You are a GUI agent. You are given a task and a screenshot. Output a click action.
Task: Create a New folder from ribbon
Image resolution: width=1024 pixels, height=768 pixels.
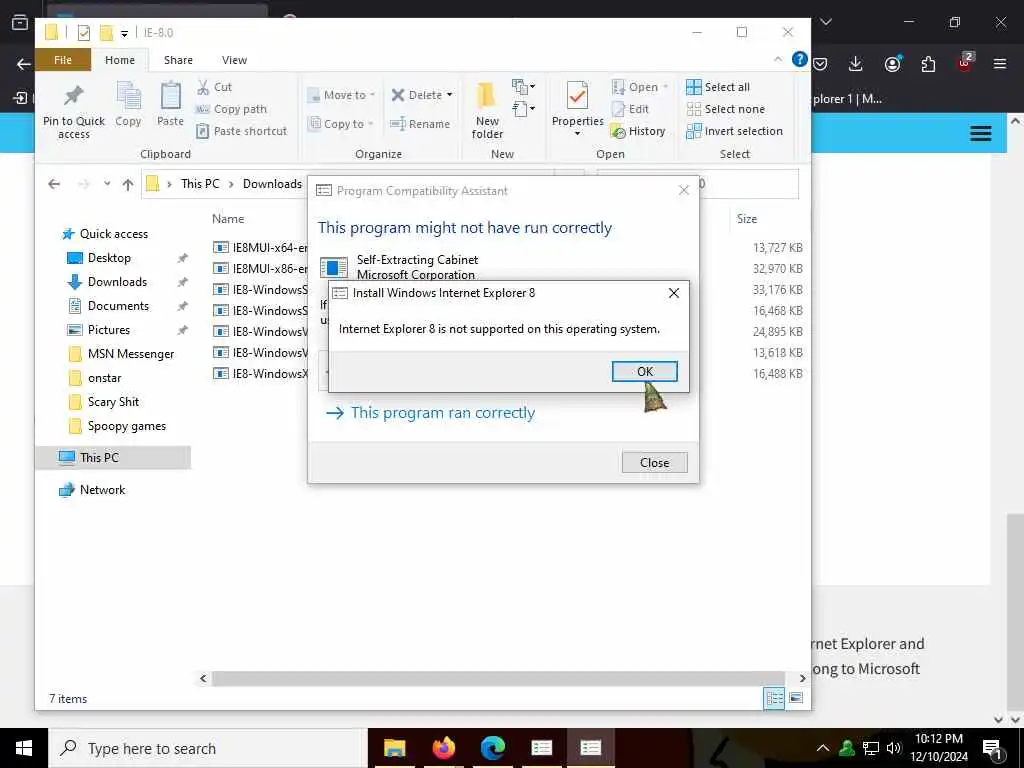[487, 110]
